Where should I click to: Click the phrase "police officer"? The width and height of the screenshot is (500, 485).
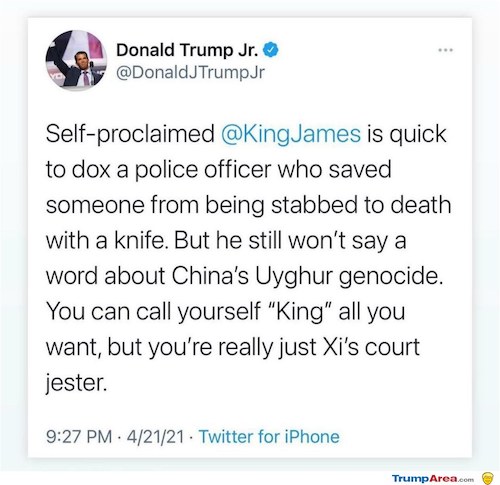pos(204,169)
